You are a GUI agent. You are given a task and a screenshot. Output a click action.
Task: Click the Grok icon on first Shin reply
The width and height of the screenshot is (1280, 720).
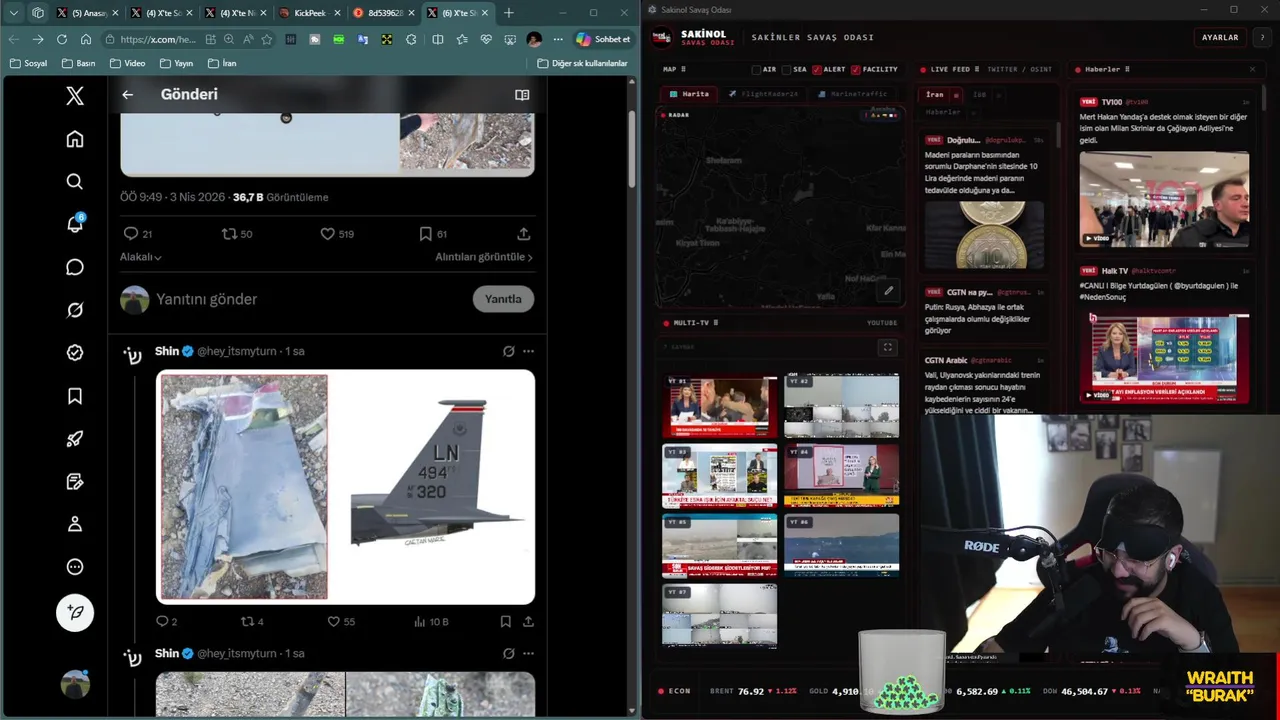pos(509,352)
